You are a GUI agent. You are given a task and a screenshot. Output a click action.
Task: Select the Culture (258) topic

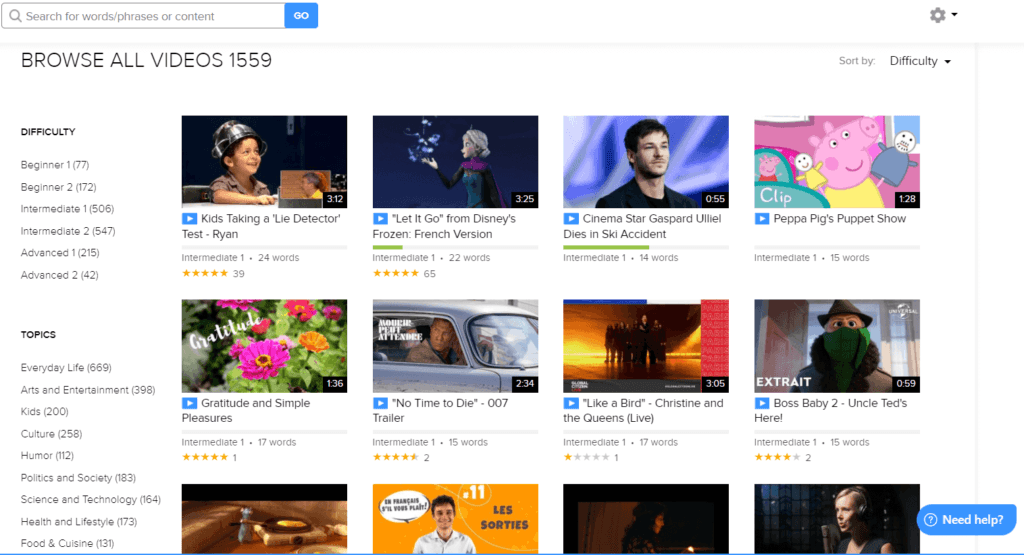(x=51, y=434)
